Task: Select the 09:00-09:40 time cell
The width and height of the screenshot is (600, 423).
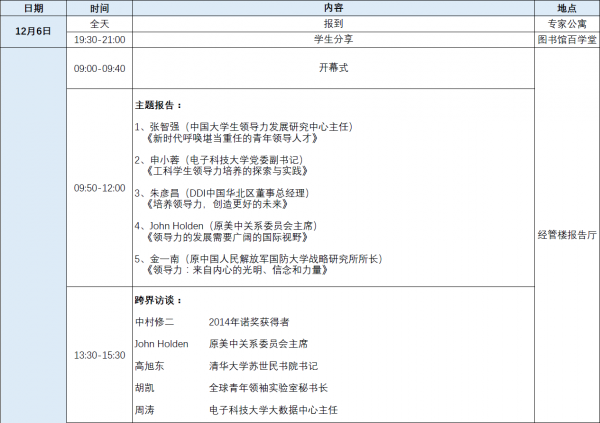Action: (99, 69)
